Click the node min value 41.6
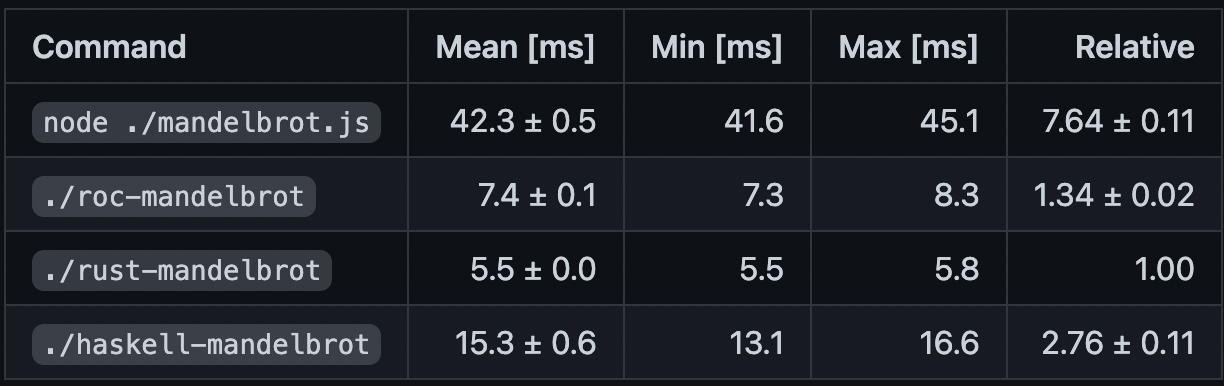 (755, 122)
